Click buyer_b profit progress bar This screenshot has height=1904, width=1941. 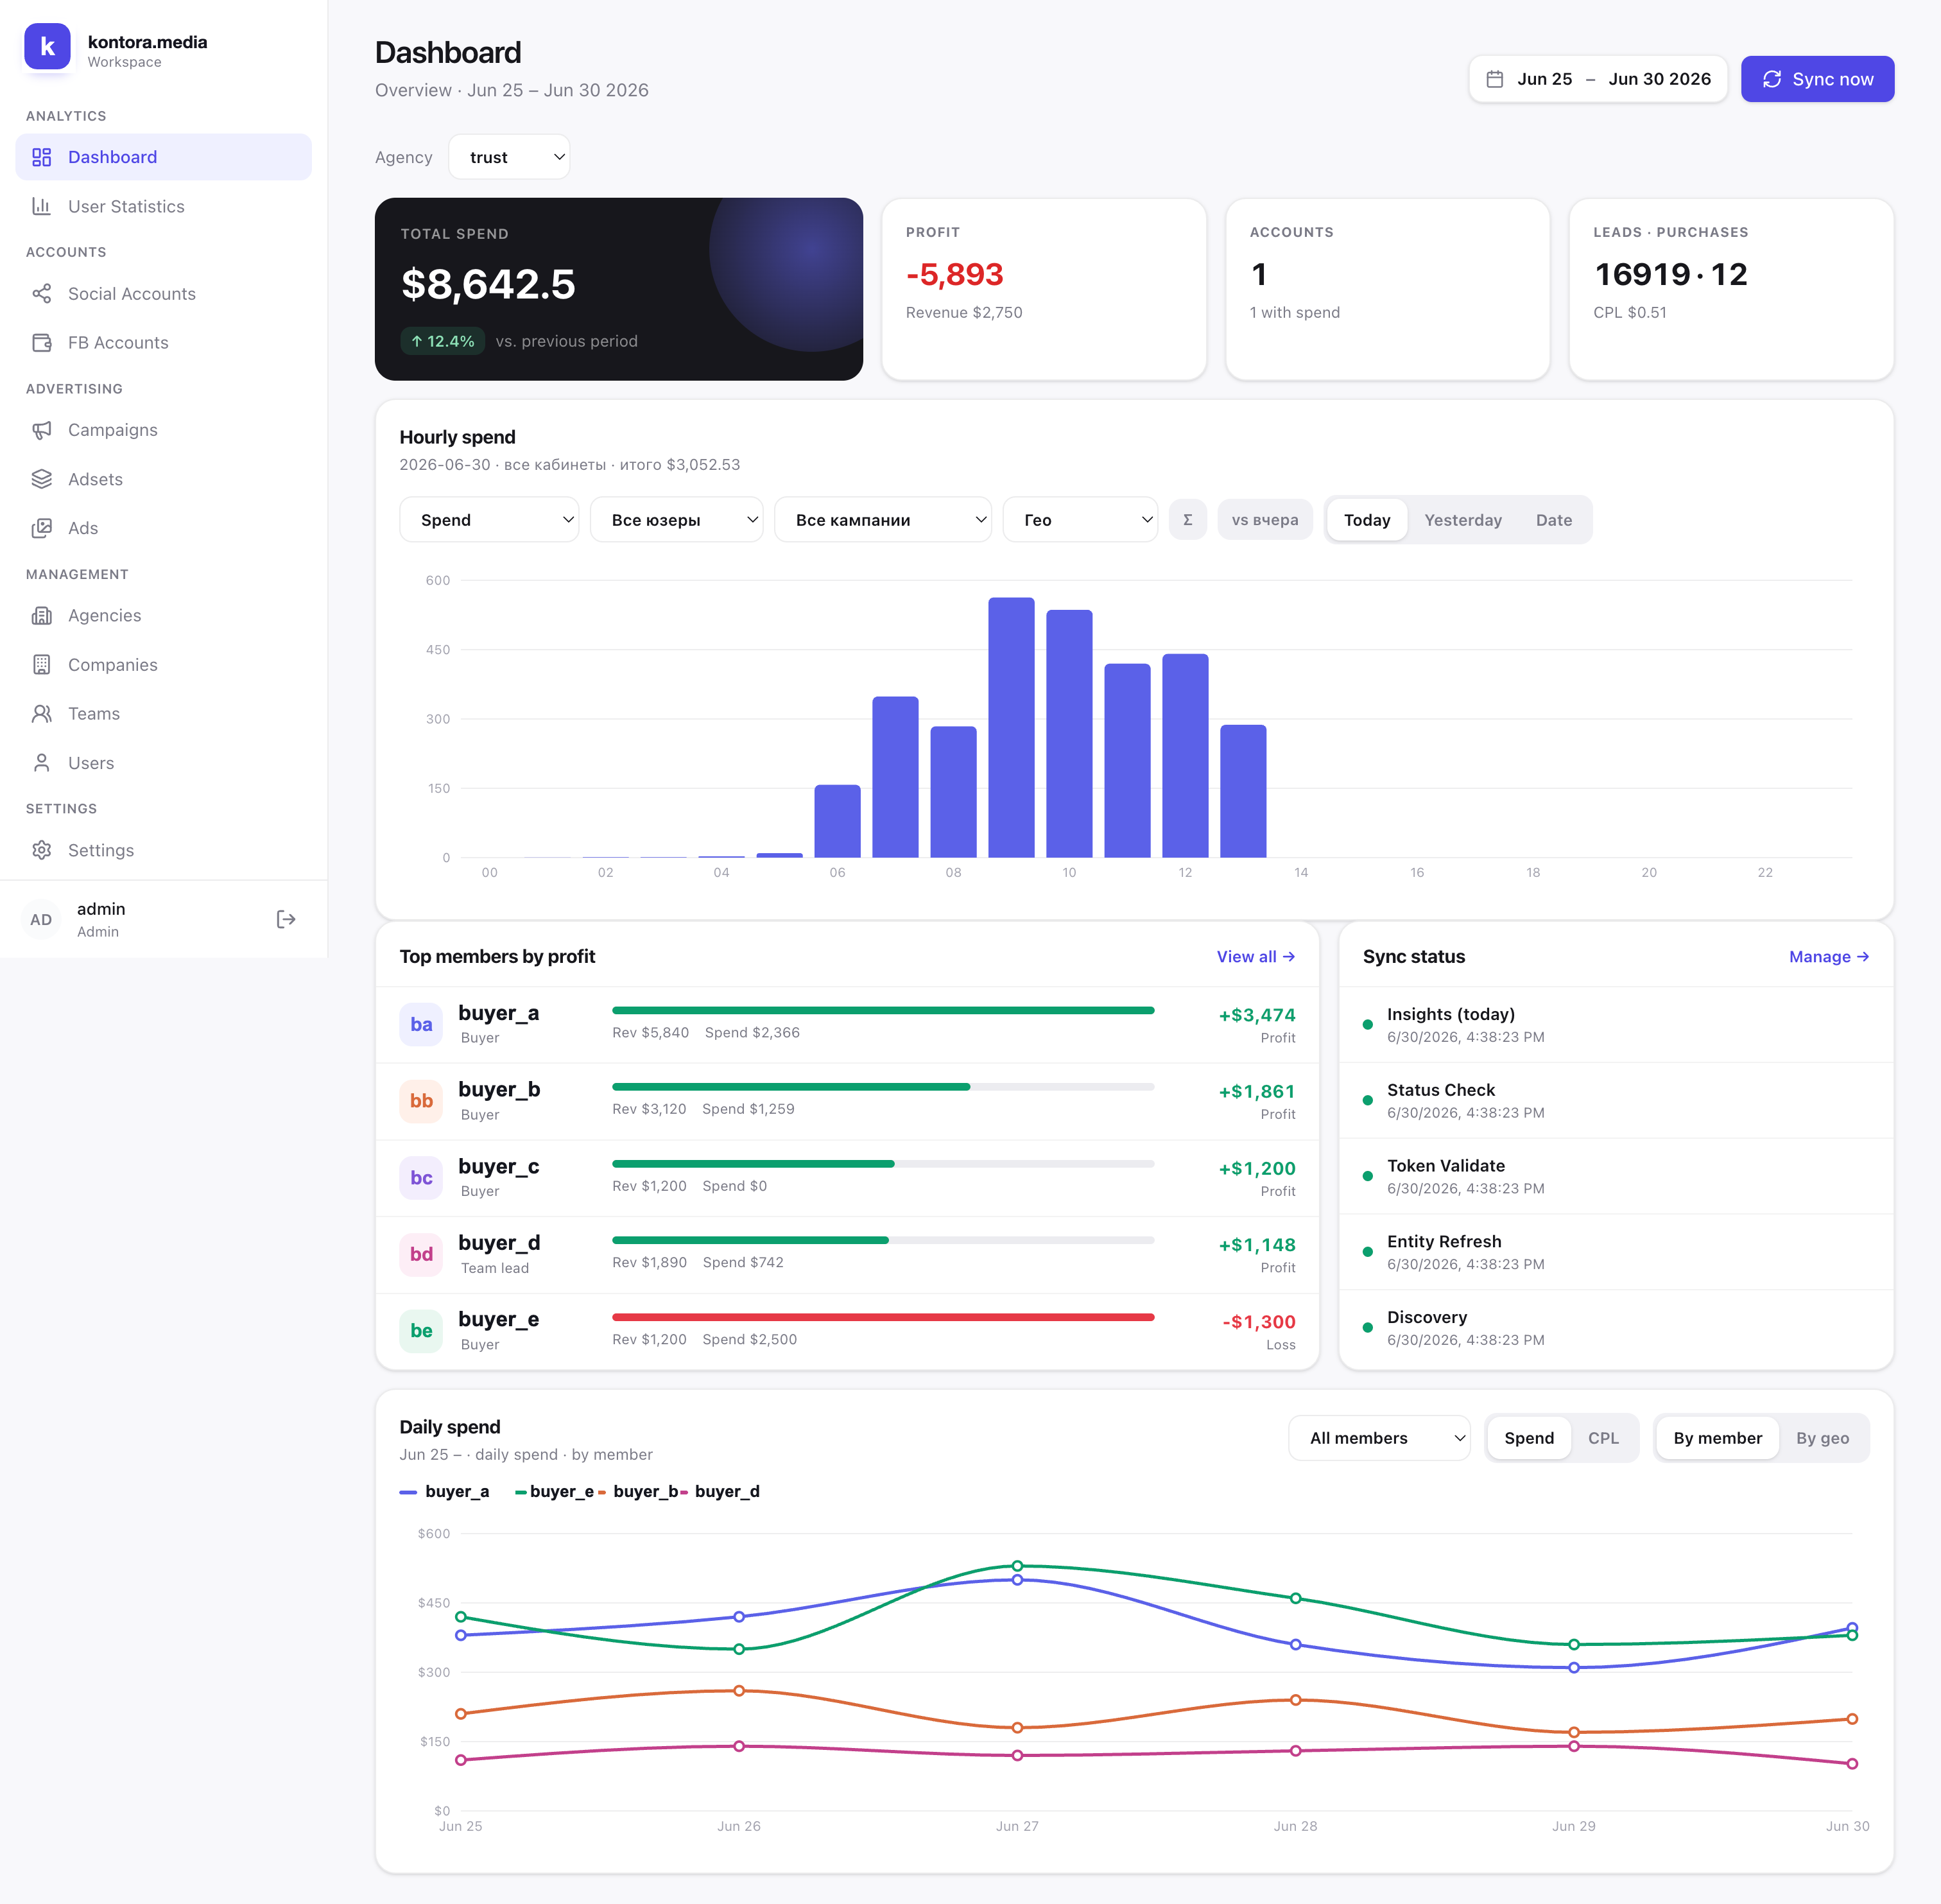883,1087
